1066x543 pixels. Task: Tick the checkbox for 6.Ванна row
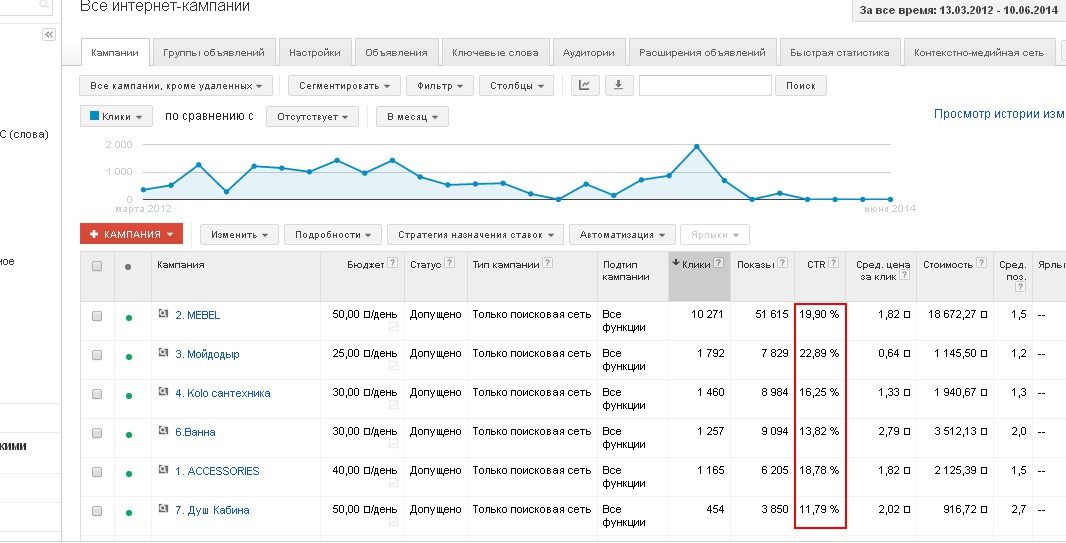point(97,433)
